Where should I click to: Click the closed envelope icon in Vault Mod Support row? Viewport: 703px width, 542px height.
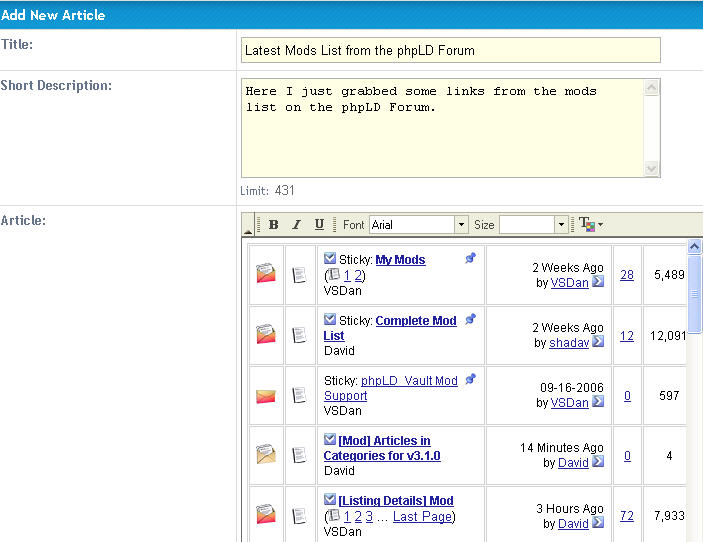[x=266, y=396]
